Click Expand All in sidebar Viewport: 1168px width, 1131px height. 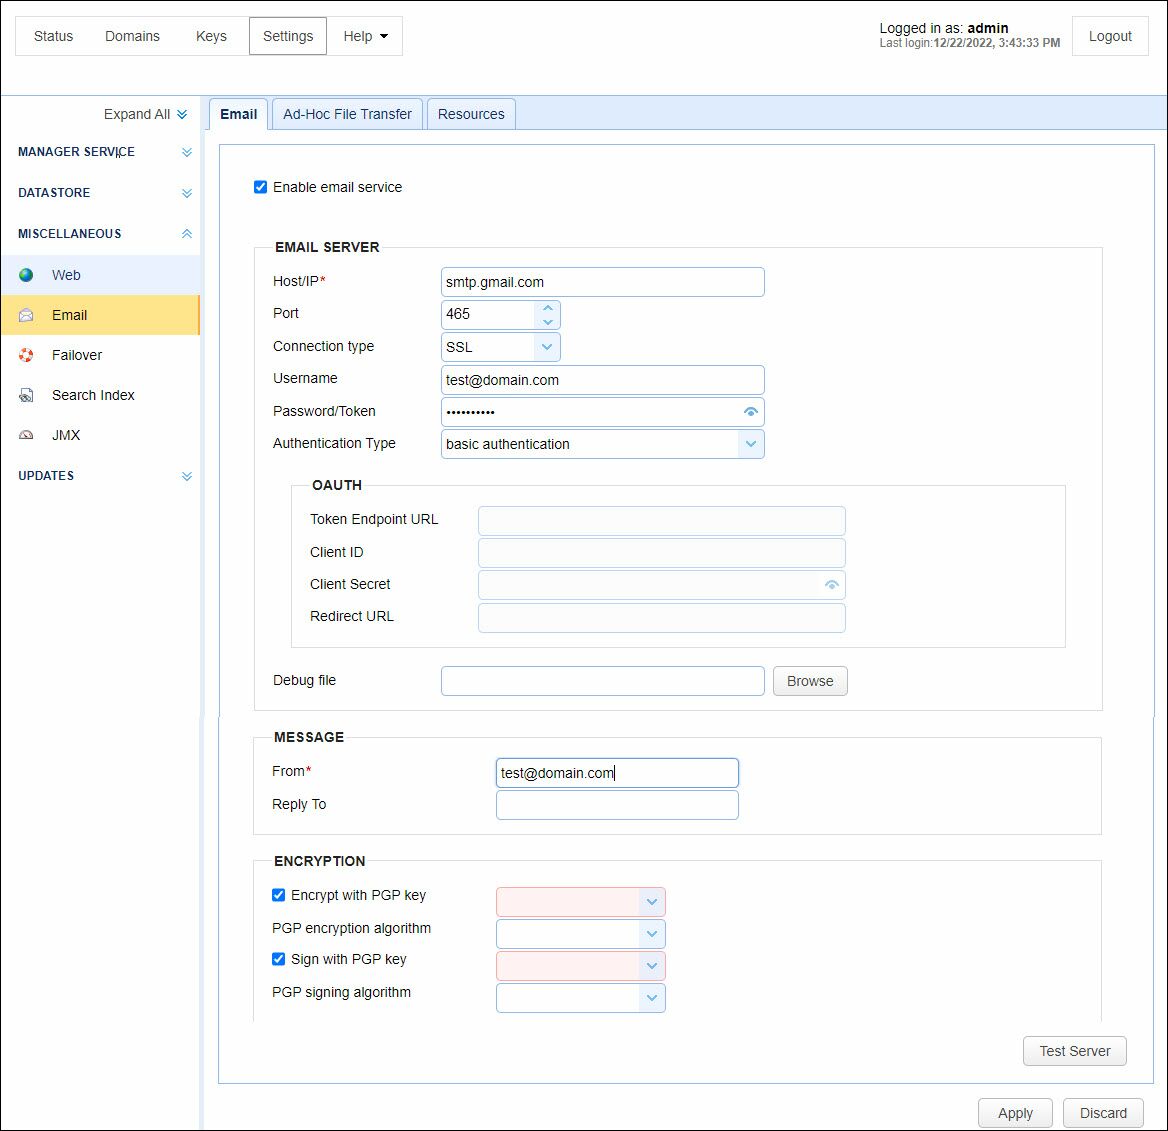145,114
